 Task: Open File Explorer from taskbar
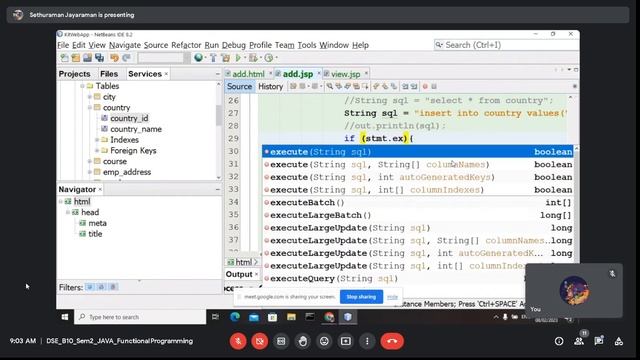[291, 317]
